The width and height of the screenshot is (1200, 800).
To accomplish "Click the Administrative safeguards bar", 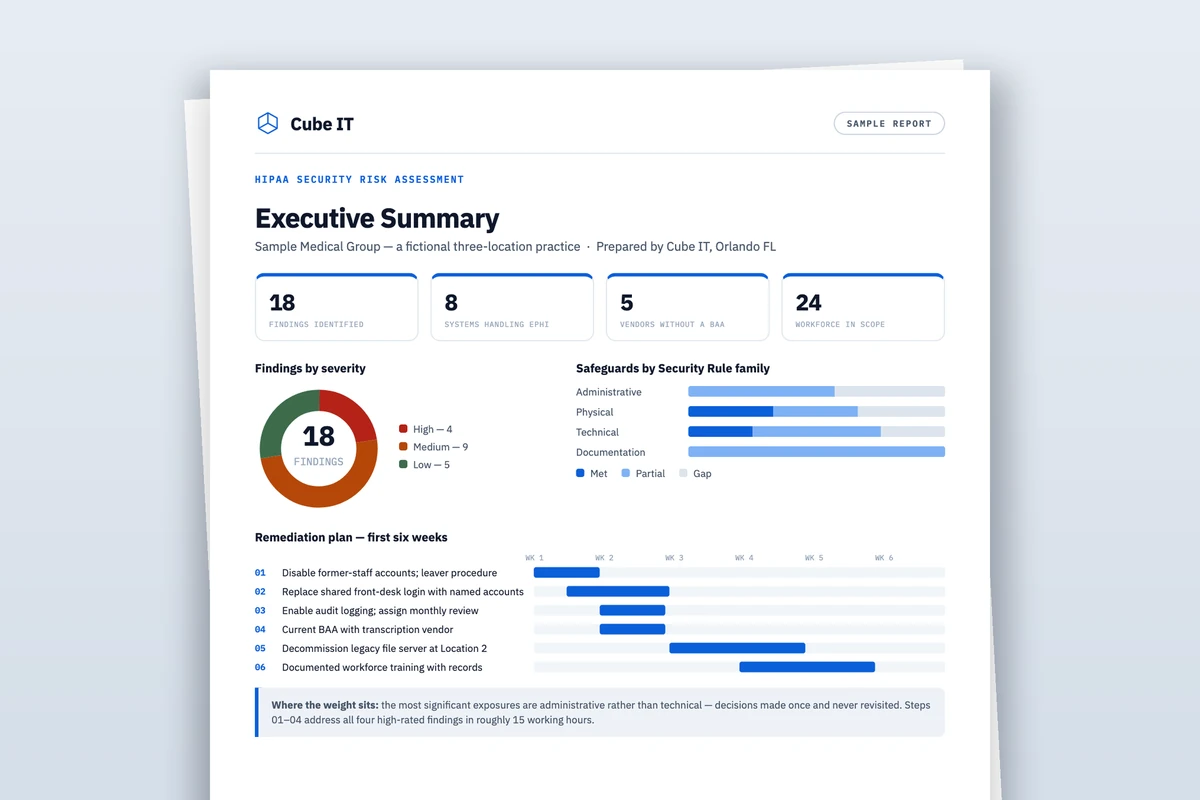I will [x=816, y=392].
